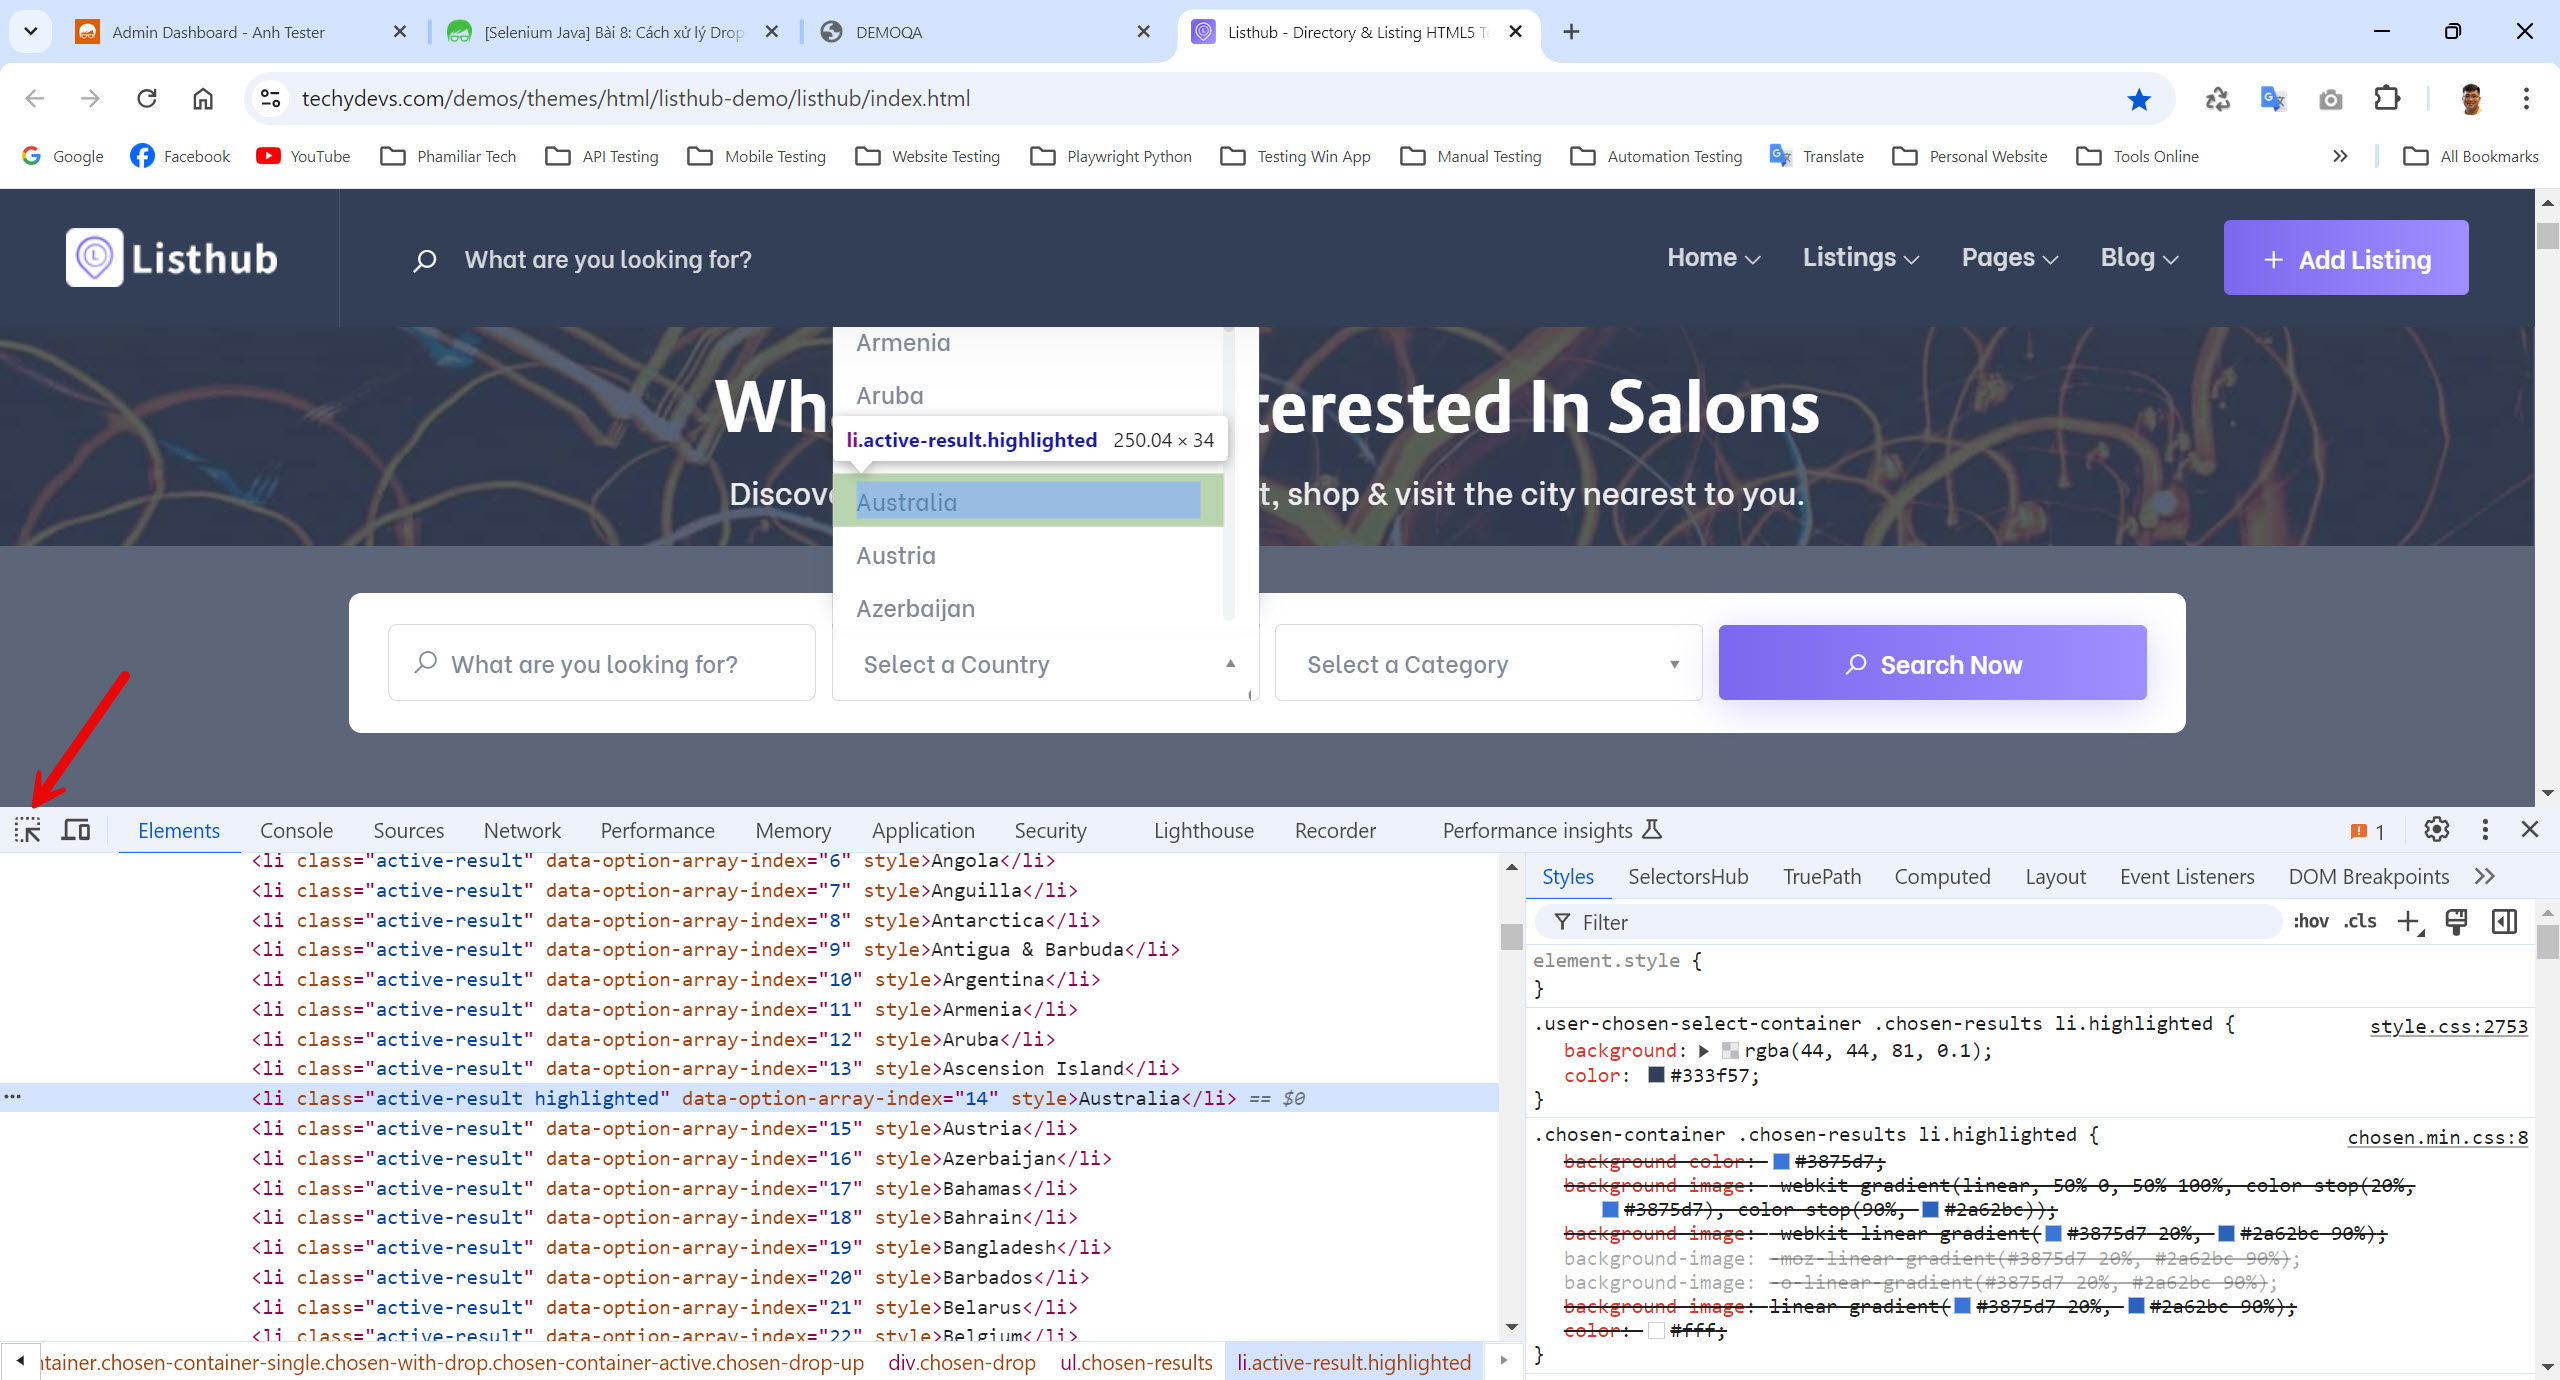This screenshot has height=1380, width=2560.
Task: Open the Application tab
Action: click(922, 831)
